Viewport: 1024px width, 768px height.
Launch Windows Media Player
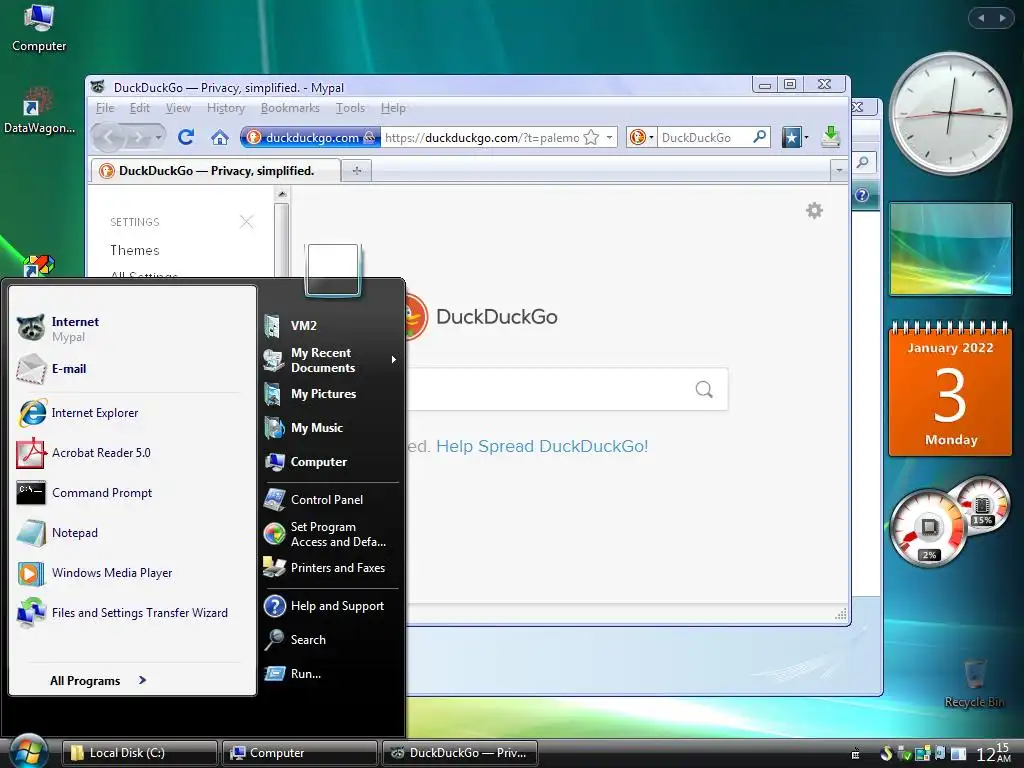pyautogui.click(x=131, y=573)
